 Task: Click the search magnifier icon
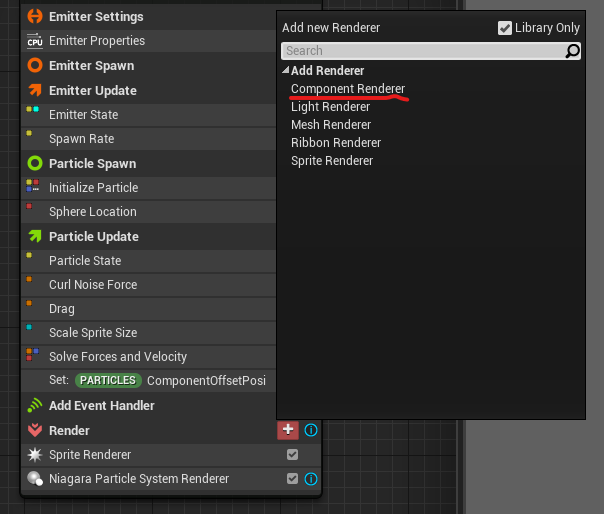click(x=572, y=51)
